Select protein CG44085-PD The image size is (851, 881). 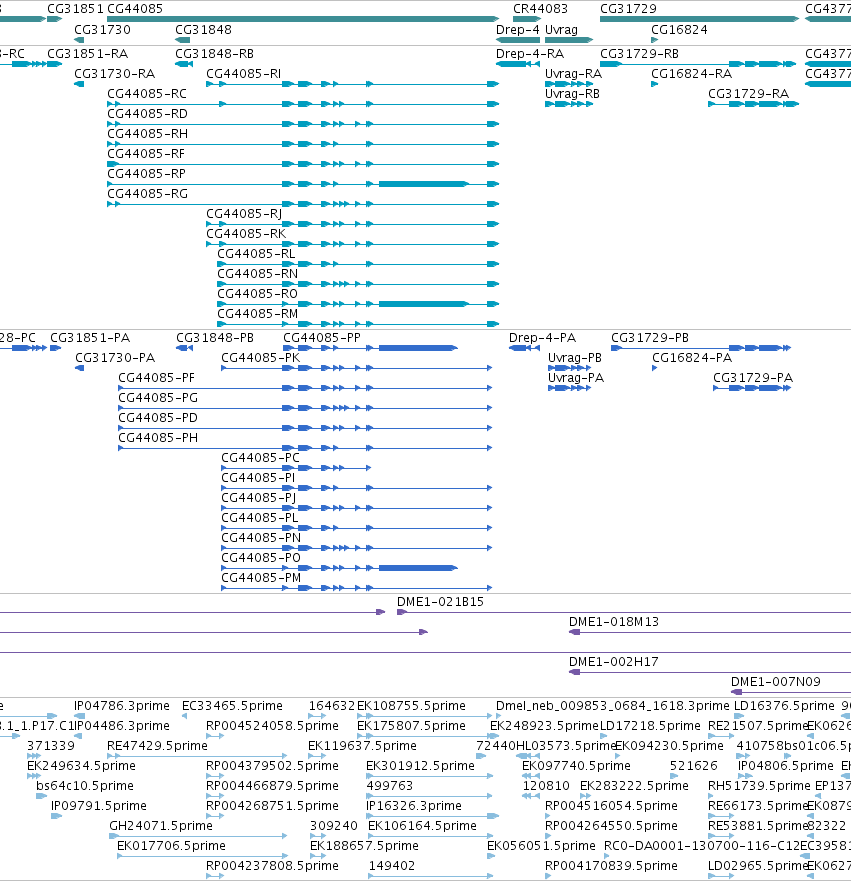158,418
